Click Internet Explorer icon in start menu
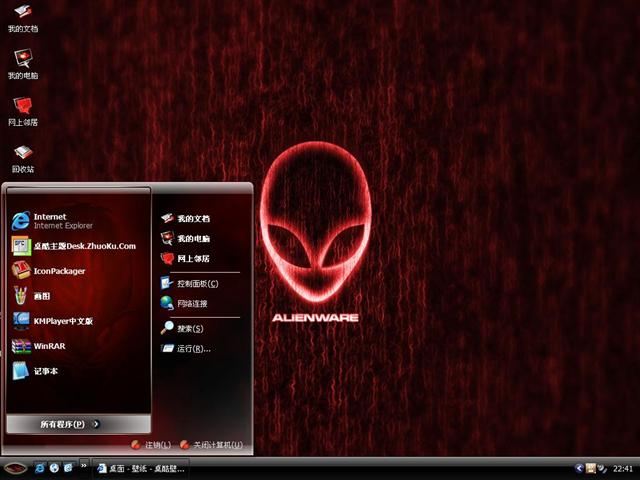 20,221
